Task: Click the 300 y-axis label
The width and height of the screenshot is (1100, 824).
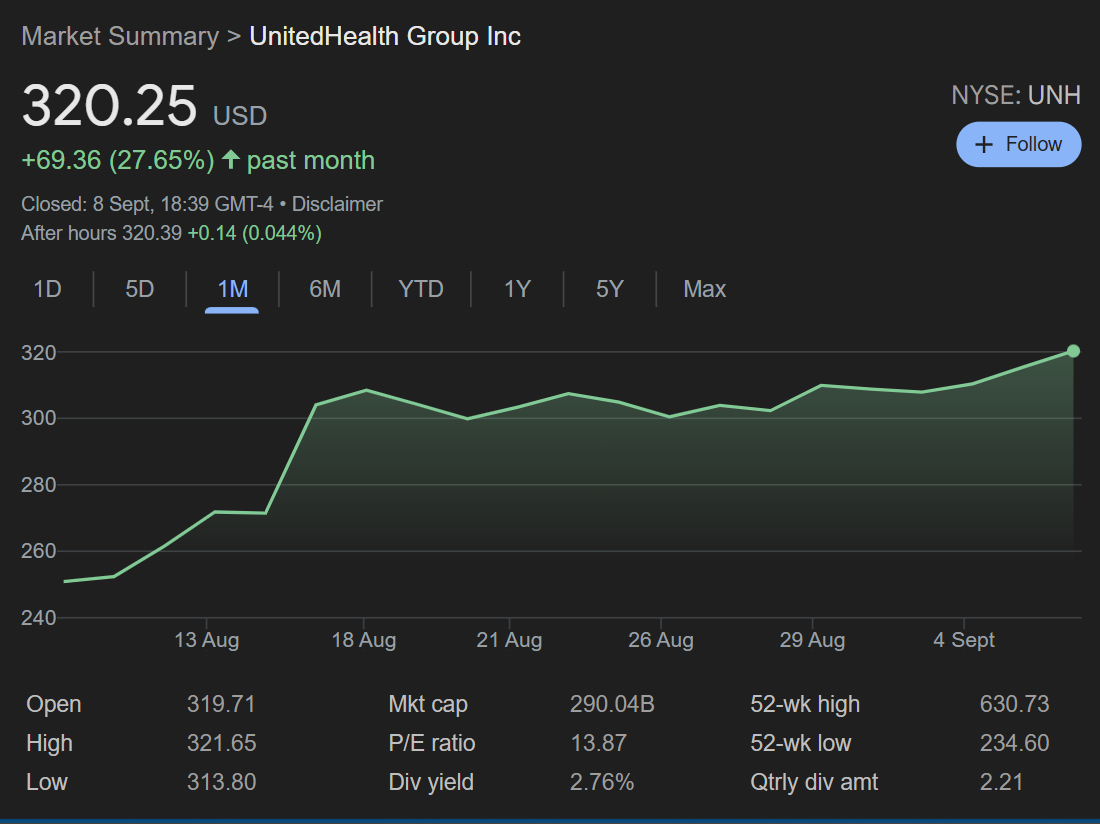Action: [39, 418]
